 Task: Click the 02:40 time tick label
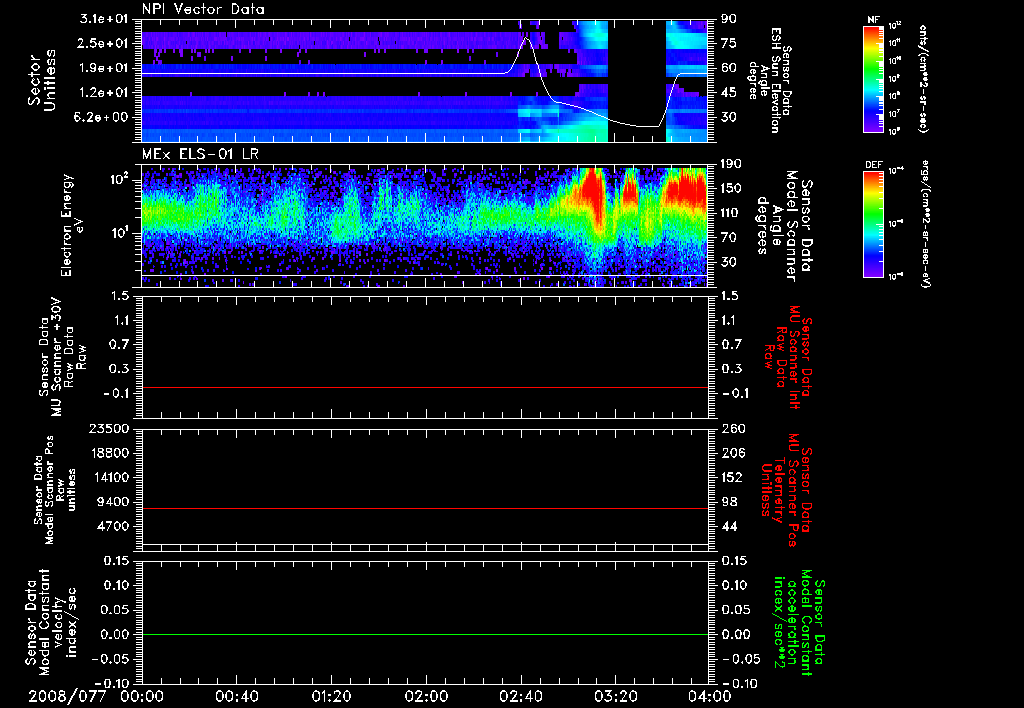coord(520,696)
